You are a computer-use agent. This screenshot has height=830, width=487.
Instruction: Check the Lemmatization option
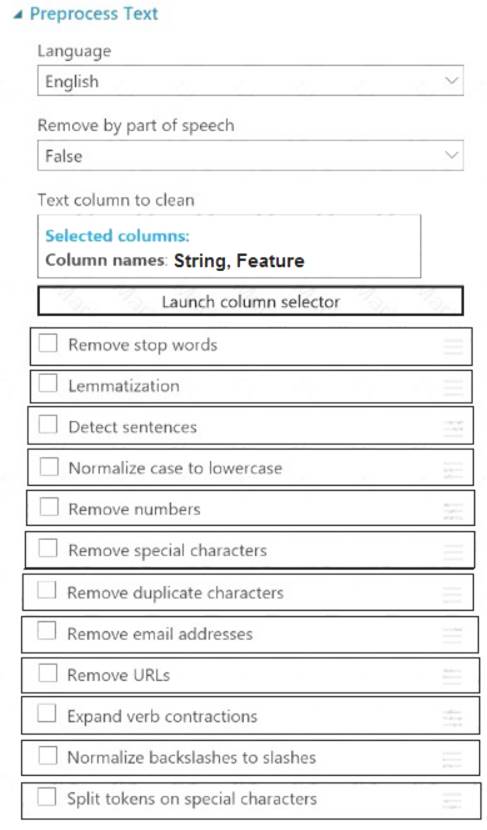click(48, 384)
